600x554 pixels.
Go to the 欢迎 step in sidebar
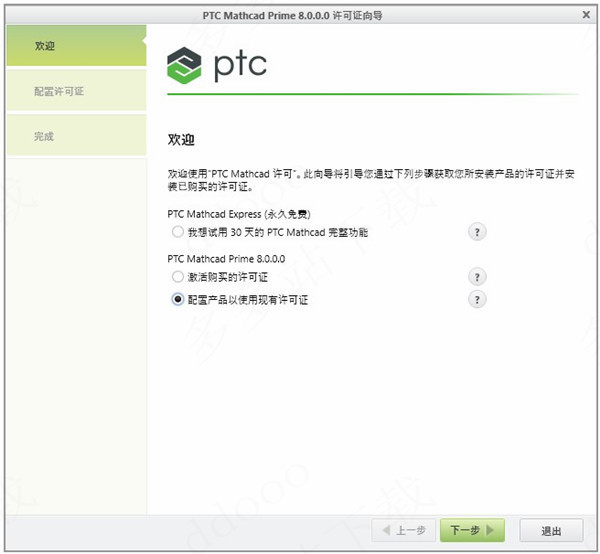coord(77,46)
